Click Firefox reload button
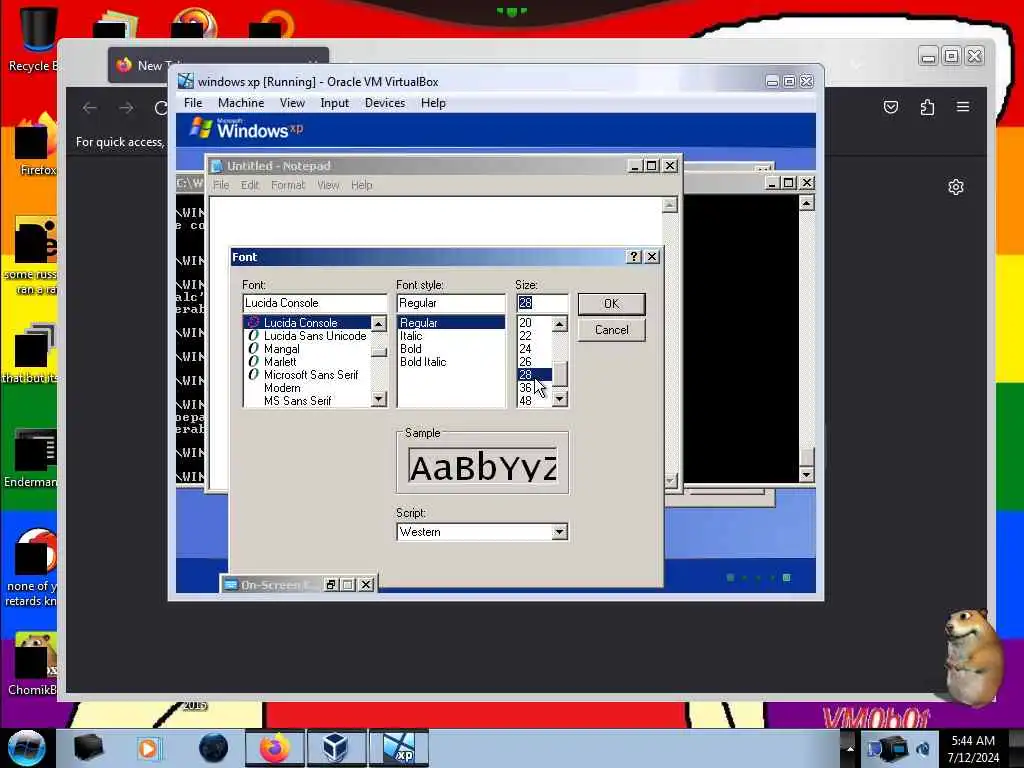This screenshot has width=1024, height=768. pos(161,108)
